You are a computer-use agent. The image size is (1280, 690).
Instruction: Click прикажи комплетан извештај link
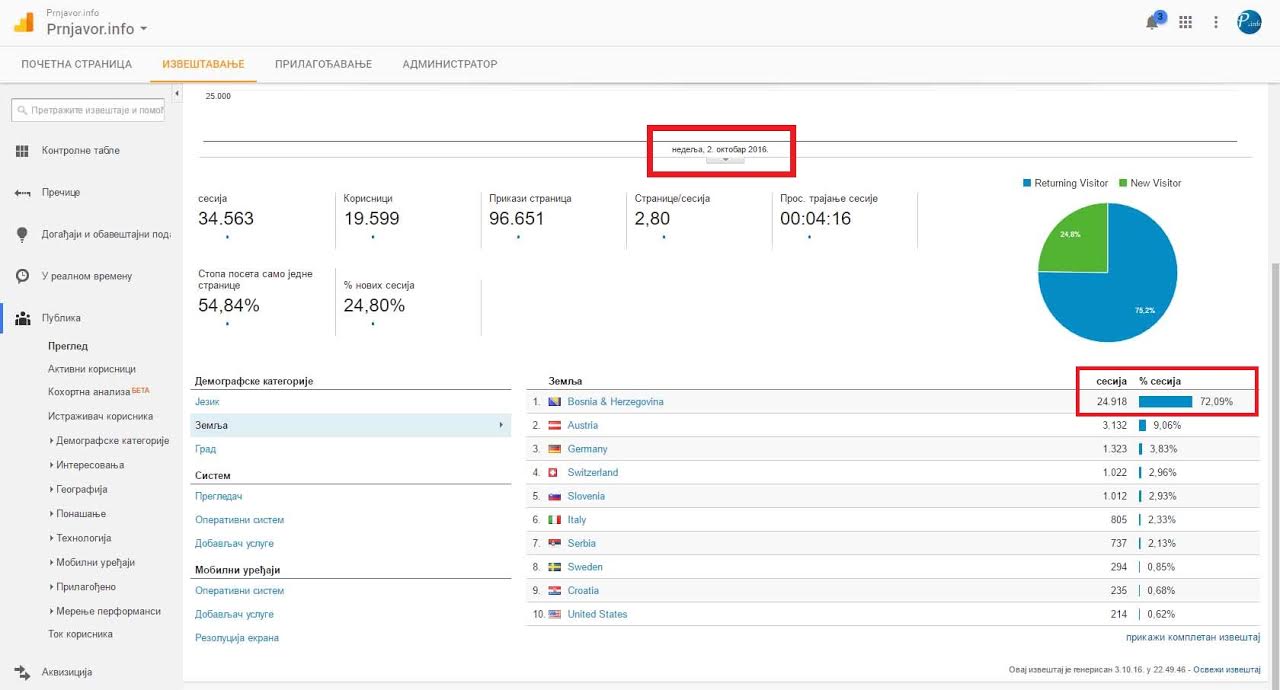[1193, 637]
